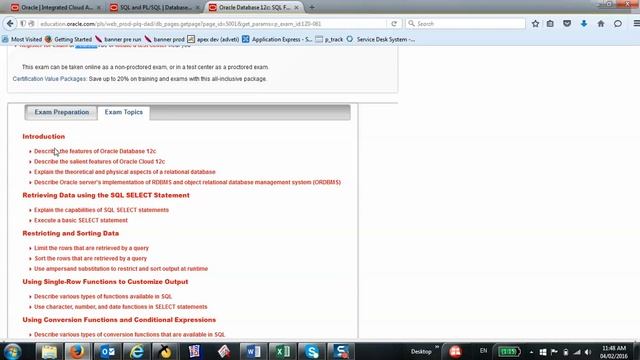This screenshot has width=640, height=360.
Task: Open the Snagit taskbar icon
Action: pyautogui.click(x=340, y=351)
